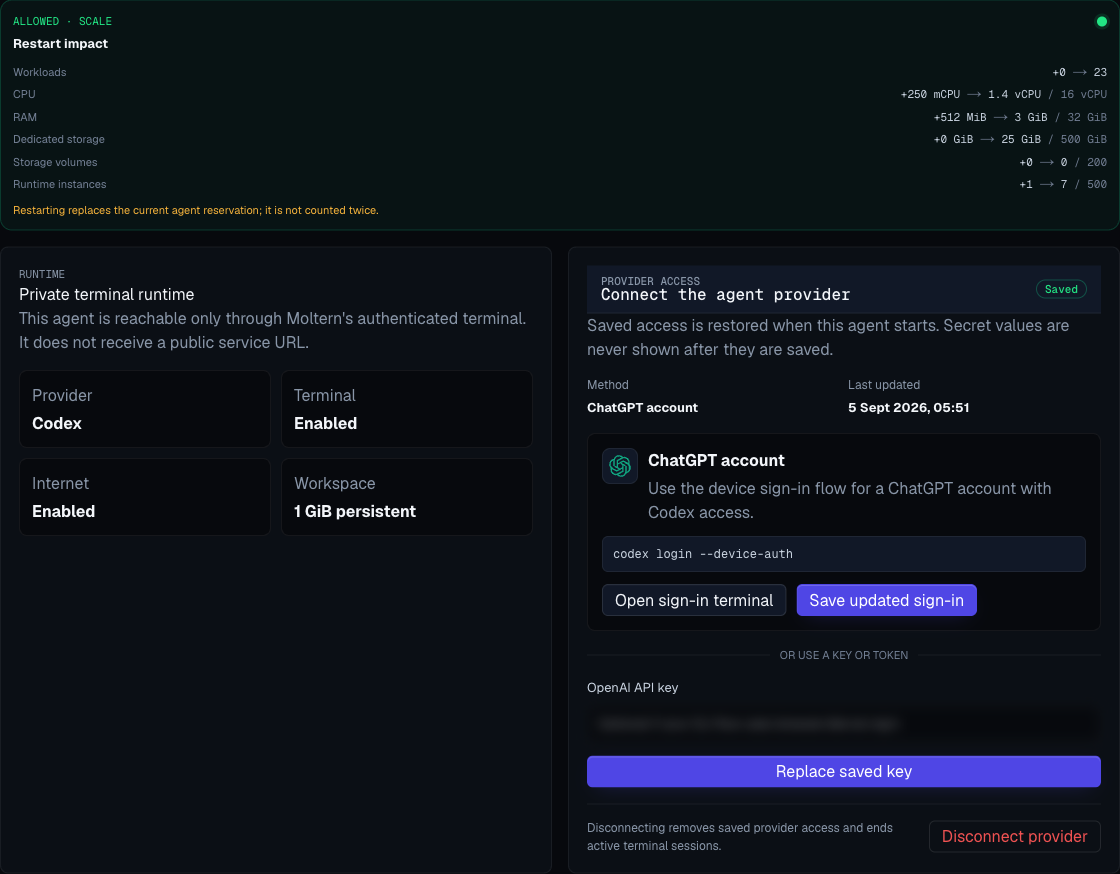Click the last updated date 5 Sept 2026

[909, 408]
